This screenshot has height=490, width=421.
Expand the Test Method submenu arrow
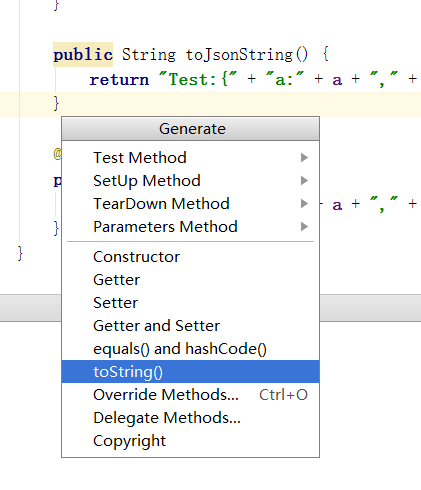(304, 157)
